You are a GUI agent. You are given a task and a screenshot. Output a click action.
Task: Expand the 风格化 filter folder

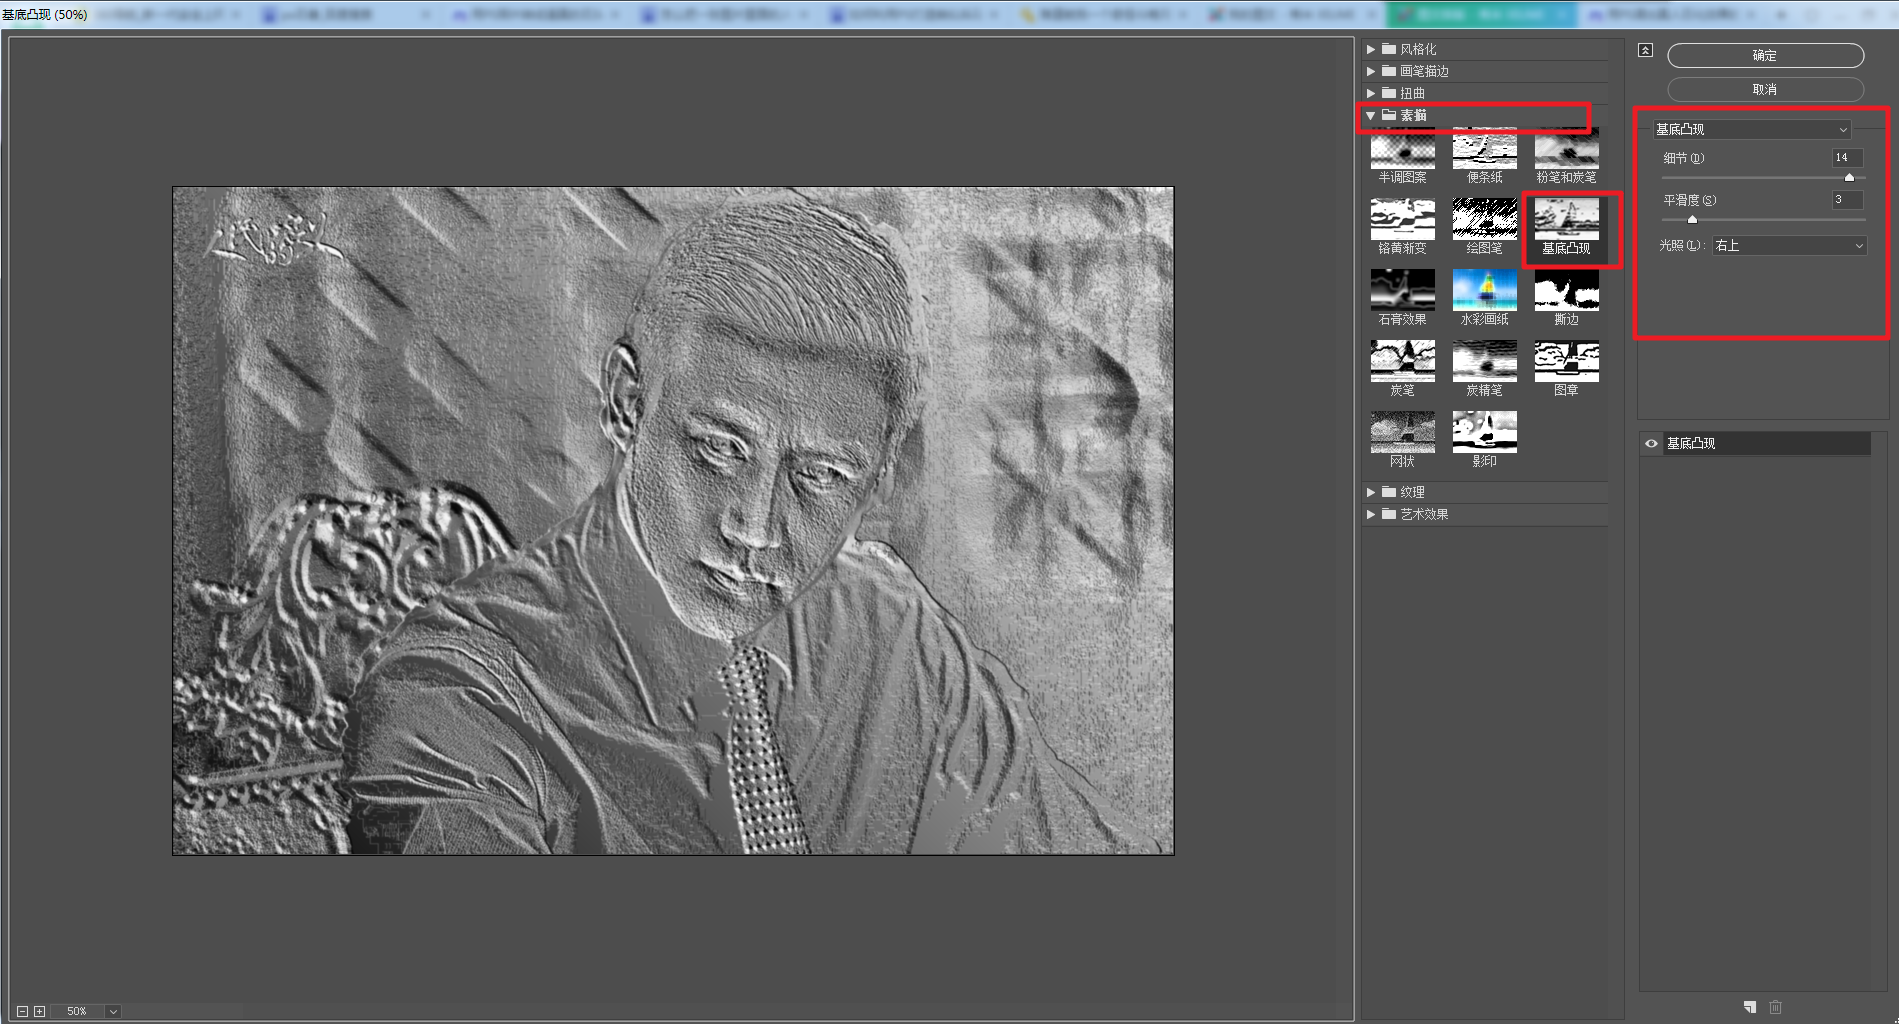pyautogui.click(x=1371, y=49)
